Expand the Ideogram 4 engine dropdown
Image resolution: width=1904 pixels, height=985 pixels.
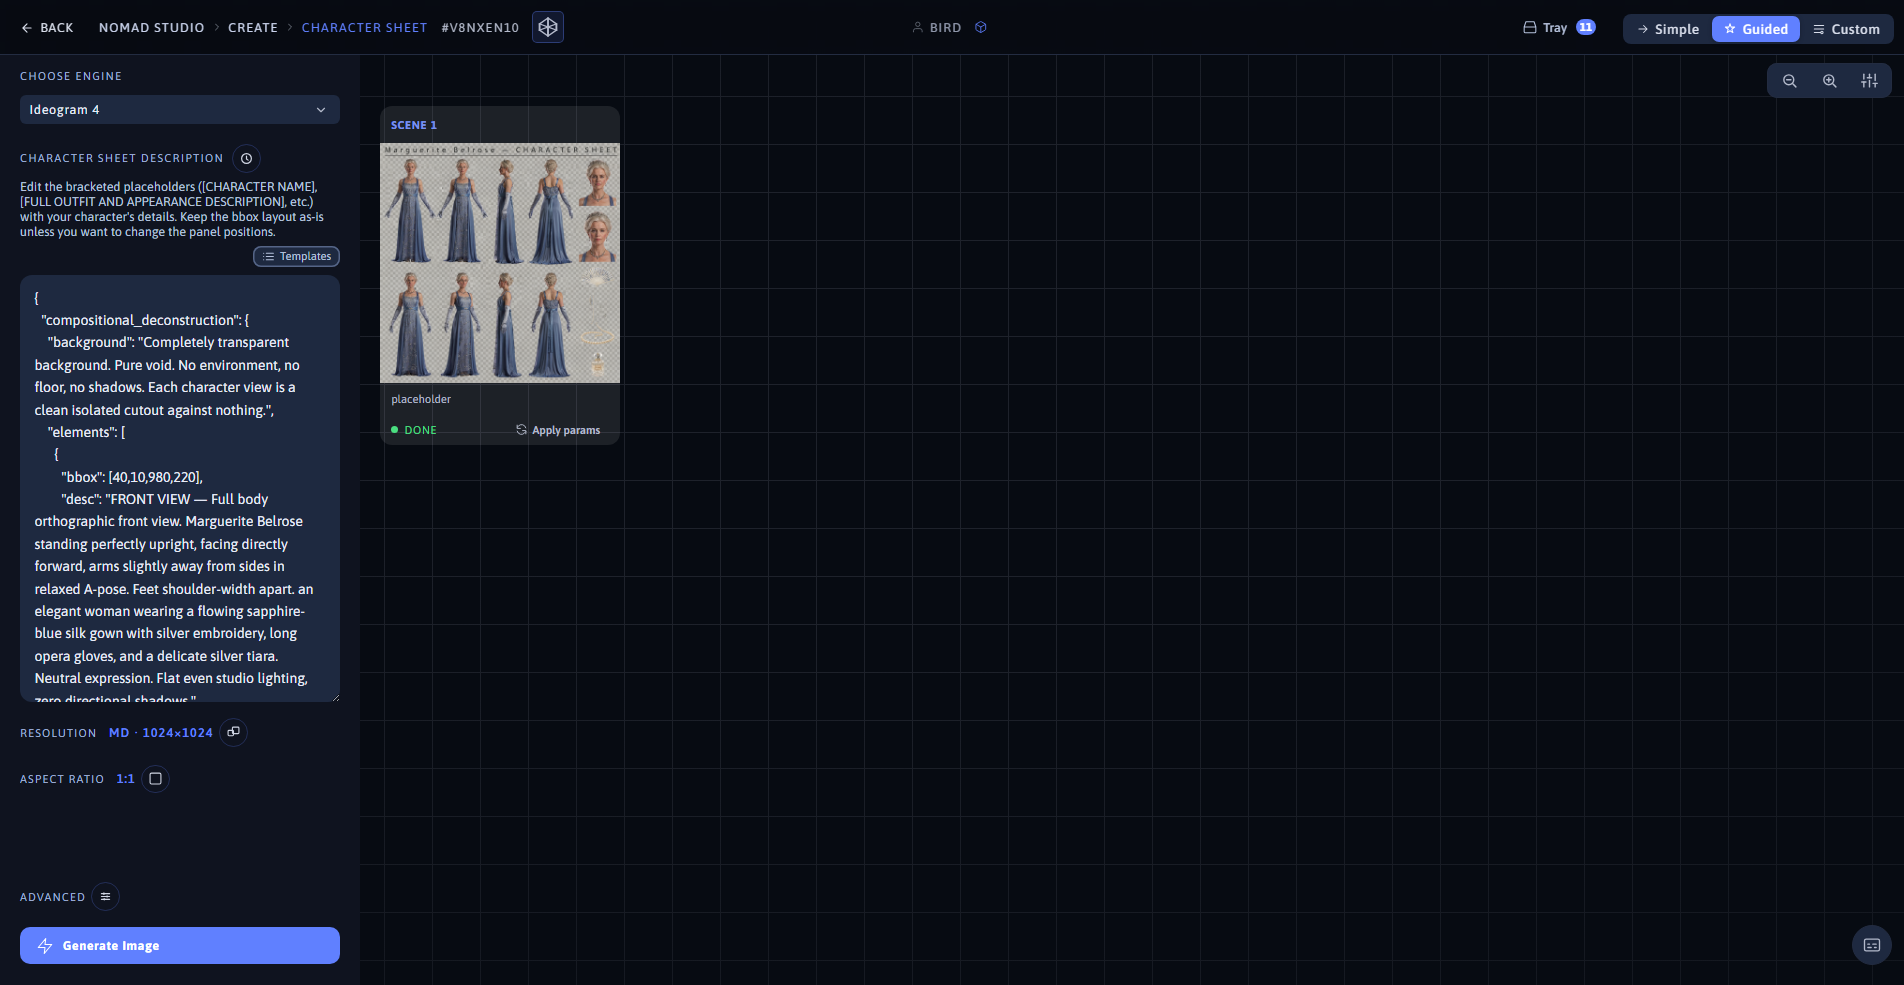[x=180, y=110]
